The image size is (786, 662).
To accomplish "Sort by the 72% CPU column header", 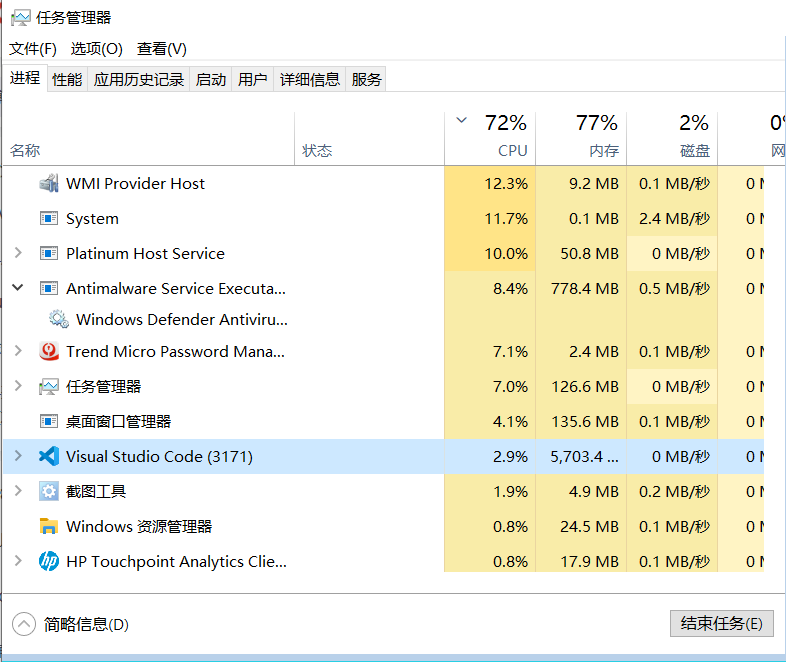I will click(490, 138).
